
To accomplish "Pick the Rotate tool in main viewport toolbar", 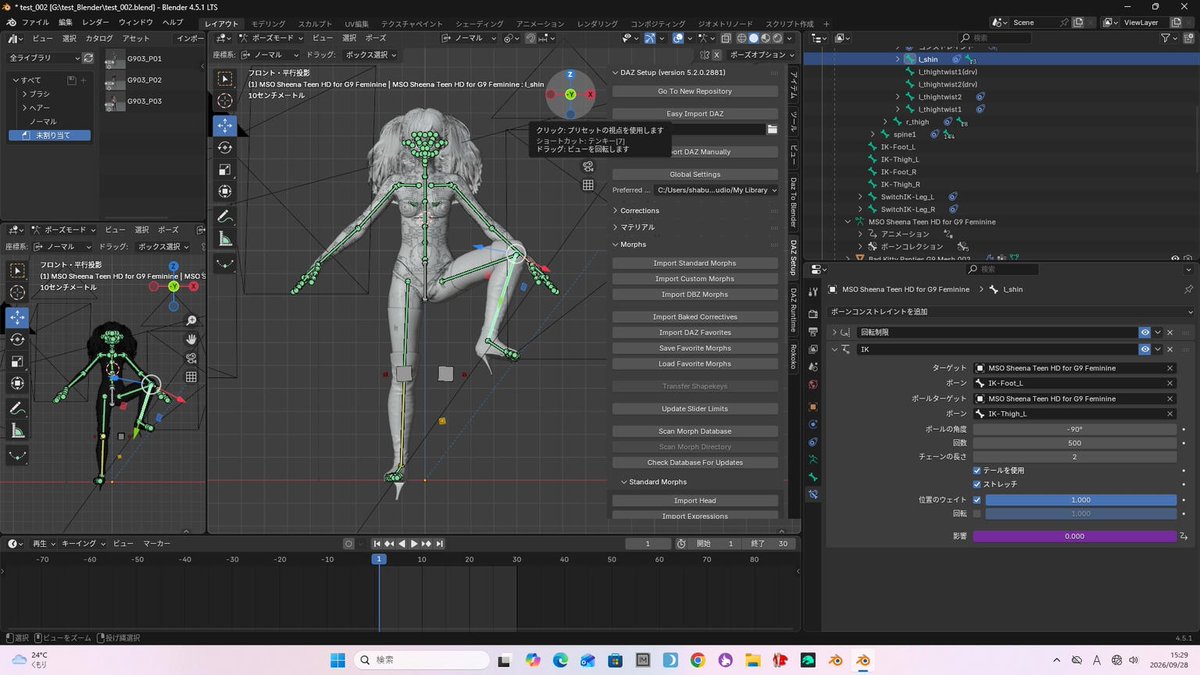I will coord(225,147).
